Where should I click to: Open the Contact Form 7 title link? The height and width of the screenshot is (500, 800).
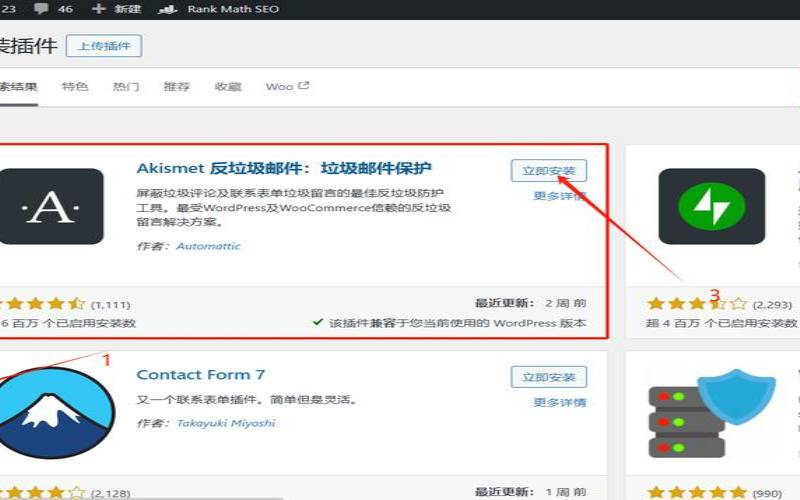[x=201, y=374]
